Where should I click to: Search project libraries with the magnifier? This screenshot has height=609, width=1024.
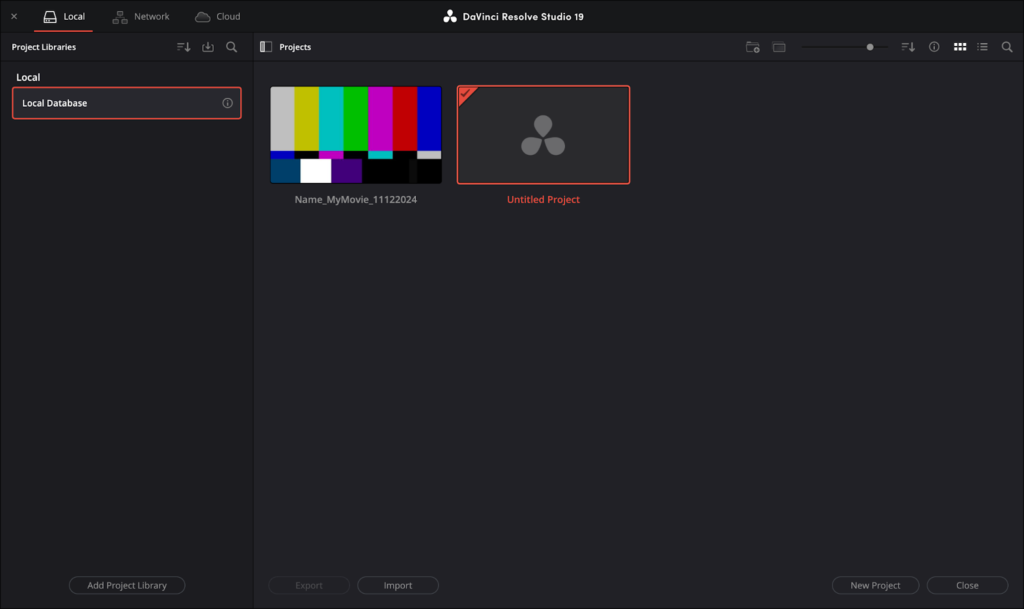coord(231,47)
